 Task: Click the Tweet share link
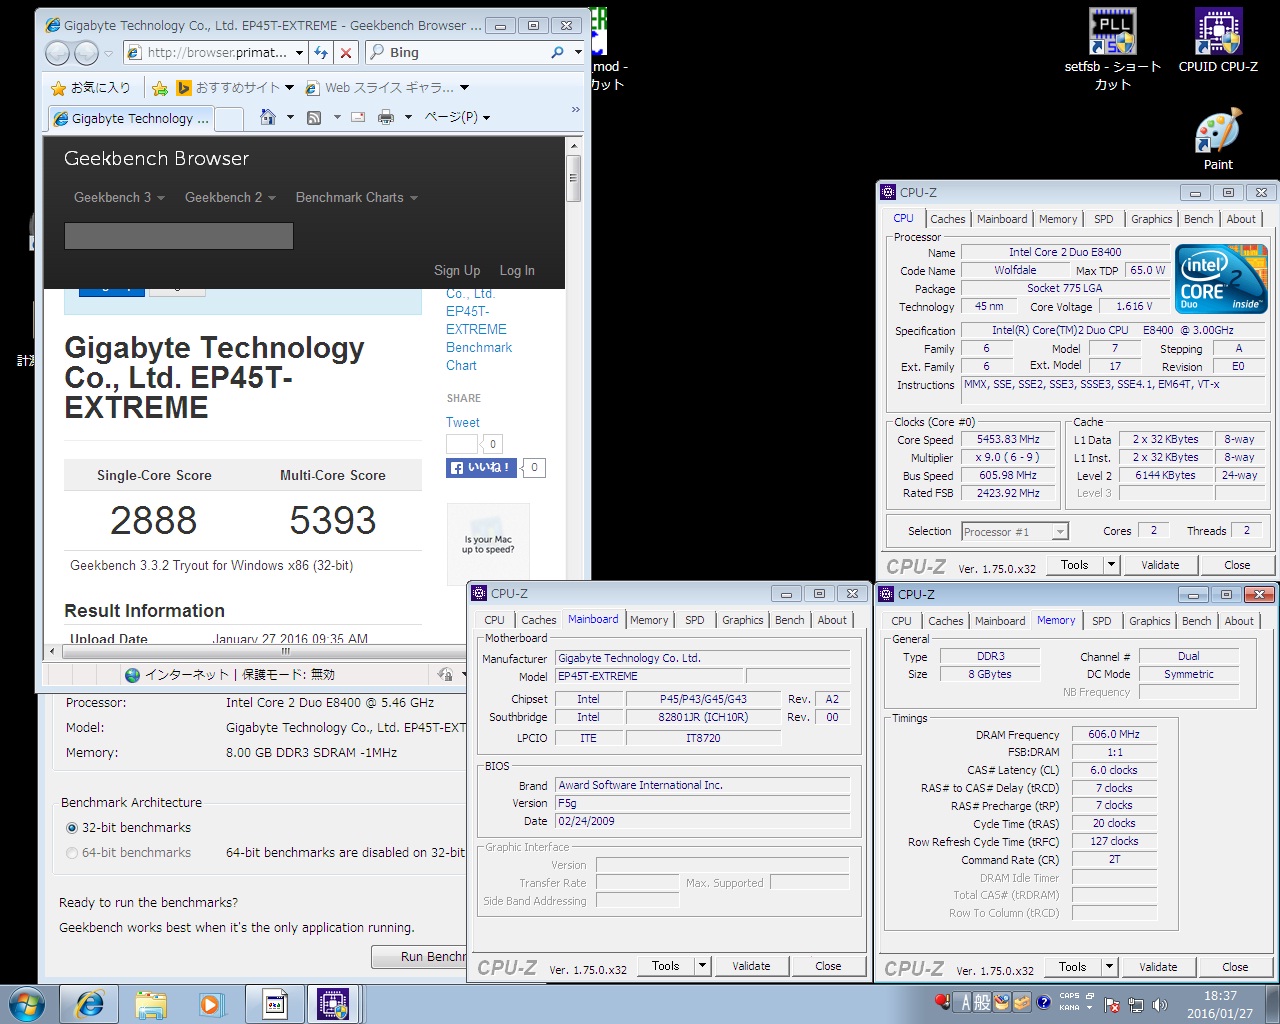click(x=463, y=422)
